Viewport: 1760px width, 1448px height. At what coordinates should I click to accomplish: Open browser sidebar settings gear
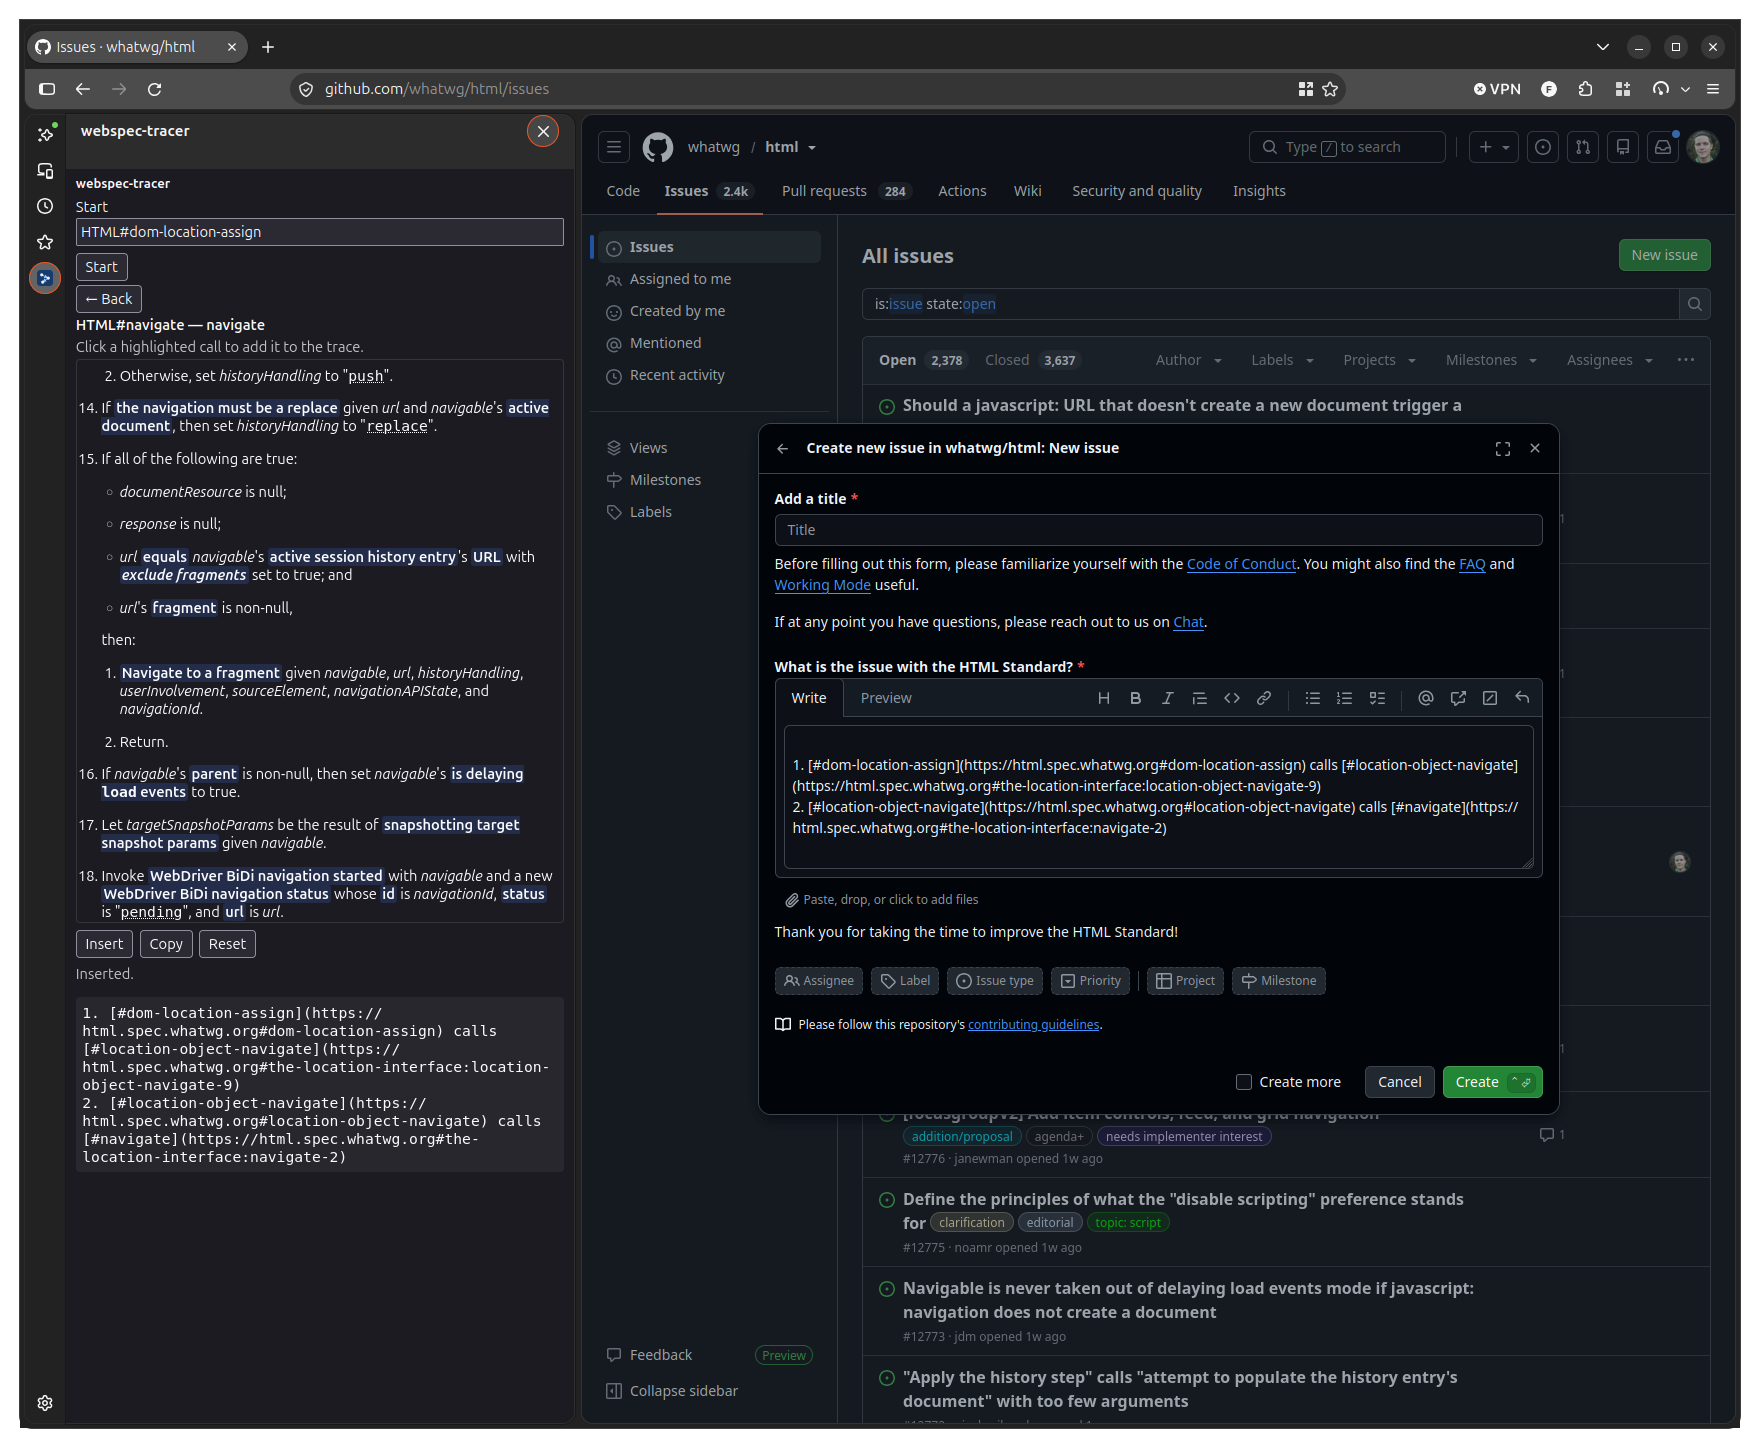click(x=45, y=1403)
